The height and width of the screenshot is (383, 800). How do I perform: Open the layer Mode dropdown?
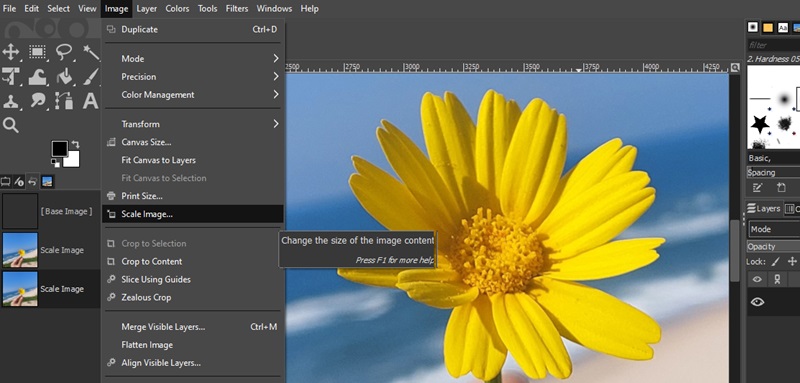774,229
